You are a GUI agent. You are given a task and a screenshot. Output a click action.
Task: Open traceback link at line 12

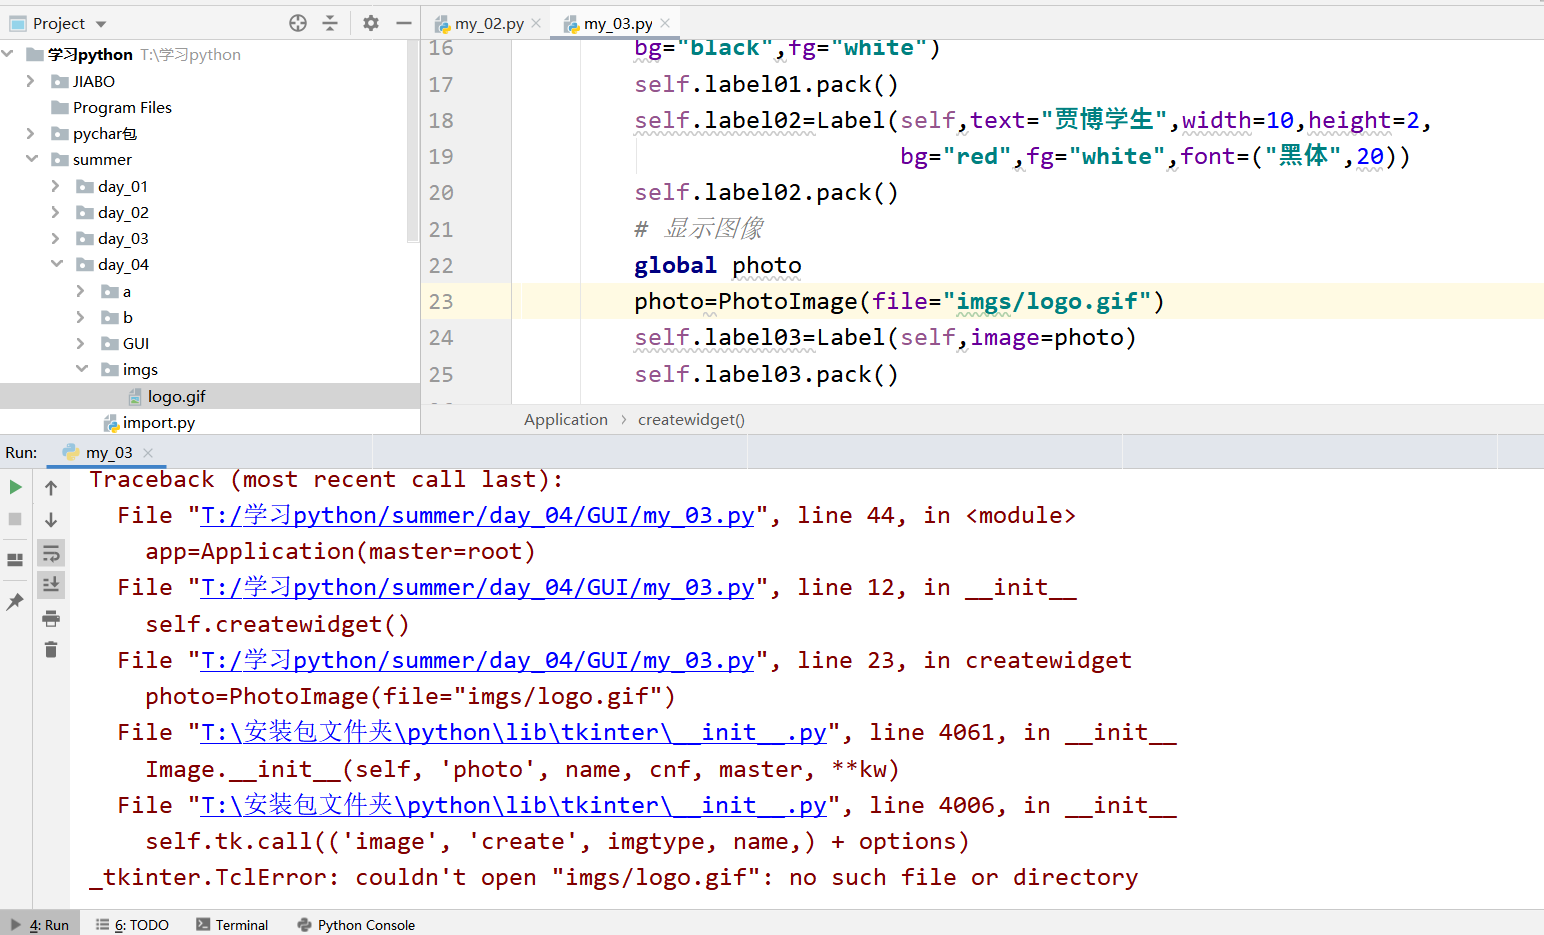[477, 587]
